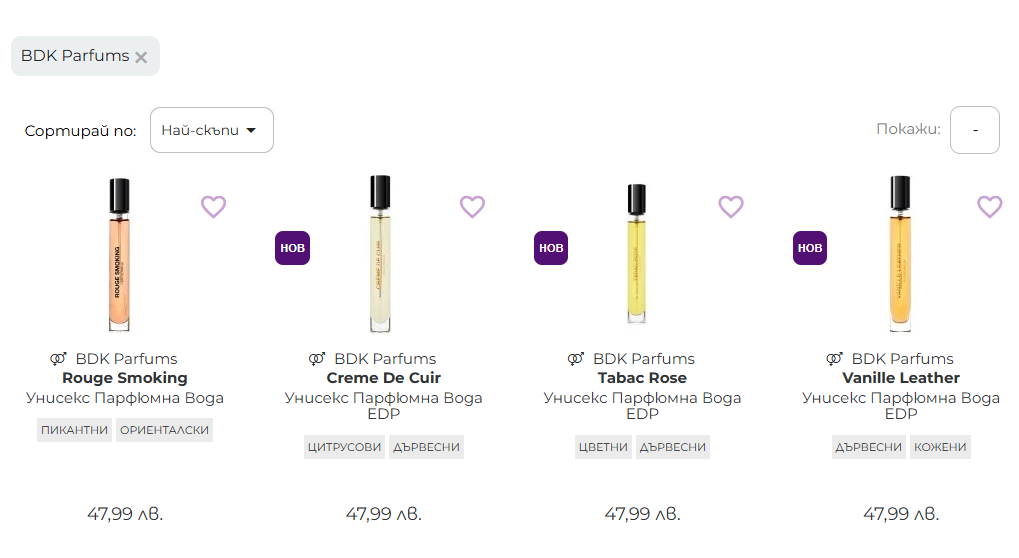Click unisex icon next to Creme De Cuir brand
Screen dimensions: 1019x558
click(317, 359)
